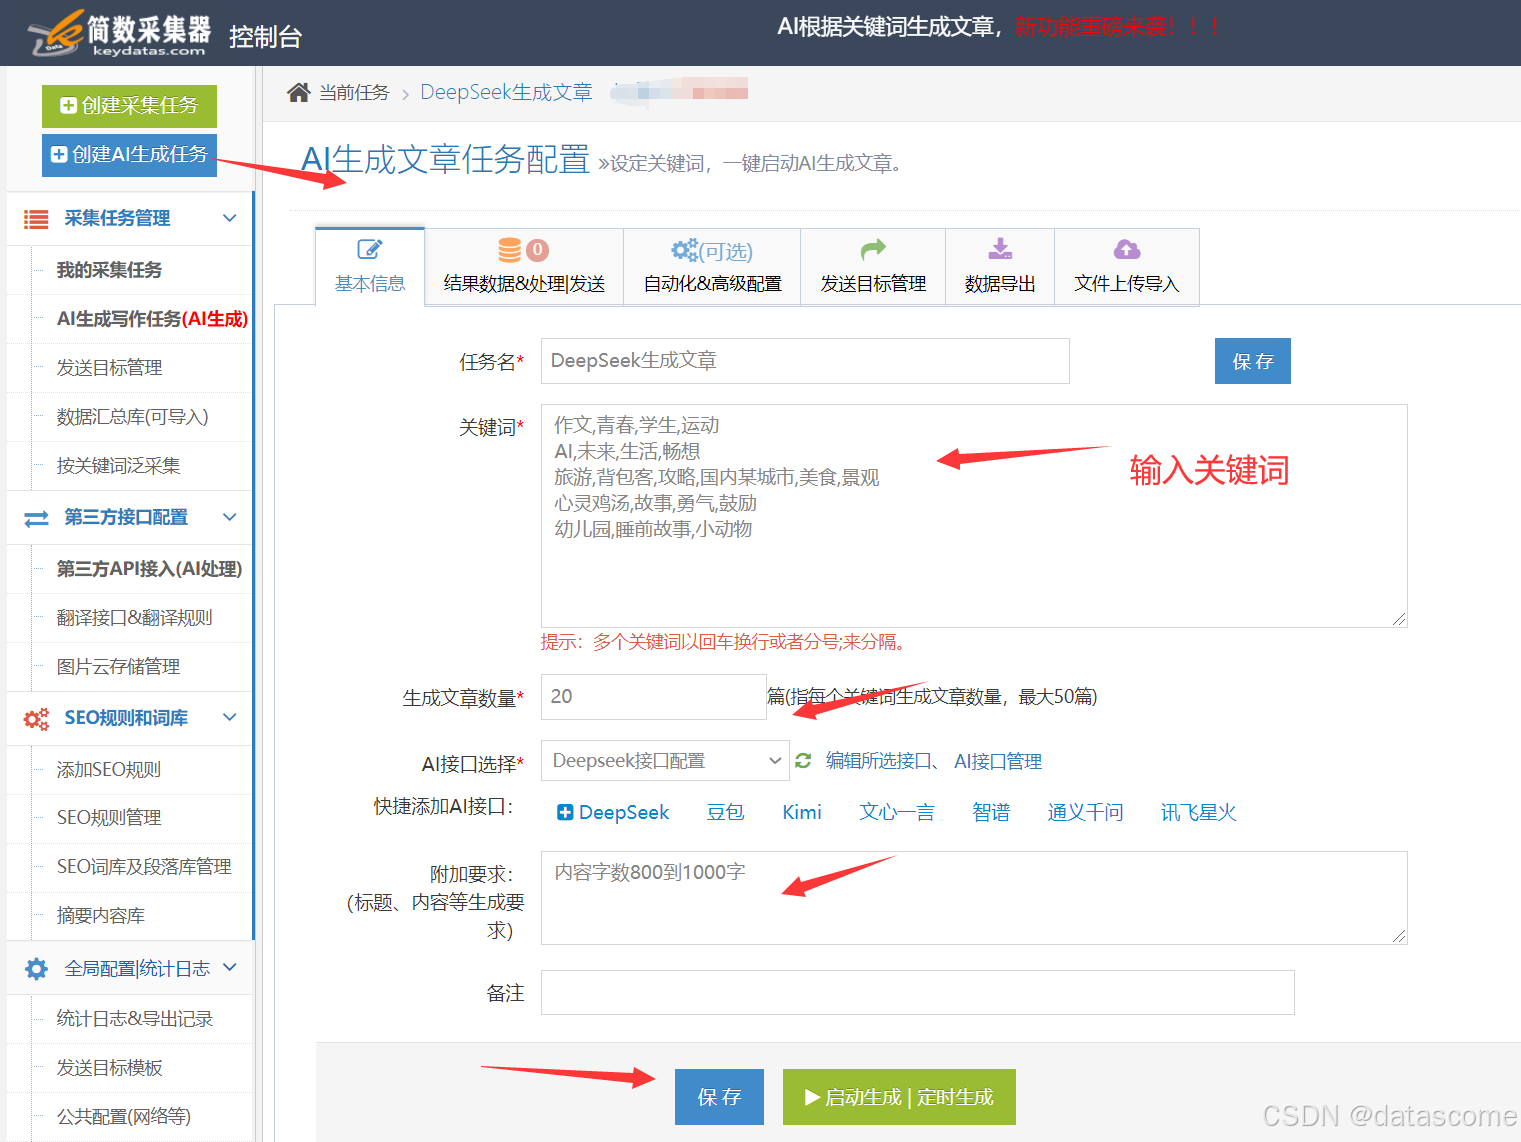Image resolution: width=1521 pixels, height=1142 pixels.
Task: Click the AI接口管理 link
Action: [x=998, y=761]
